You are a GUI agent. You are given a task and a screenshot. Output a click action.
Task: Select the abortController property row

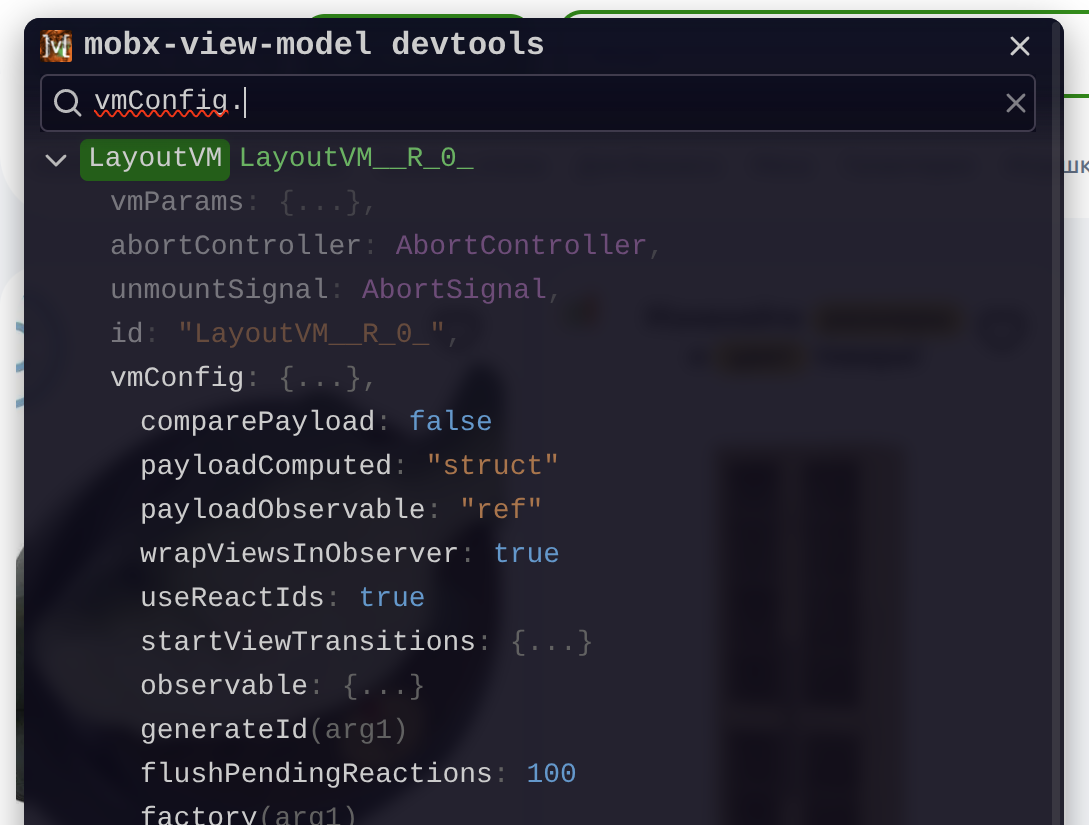[x=385, y=246]
